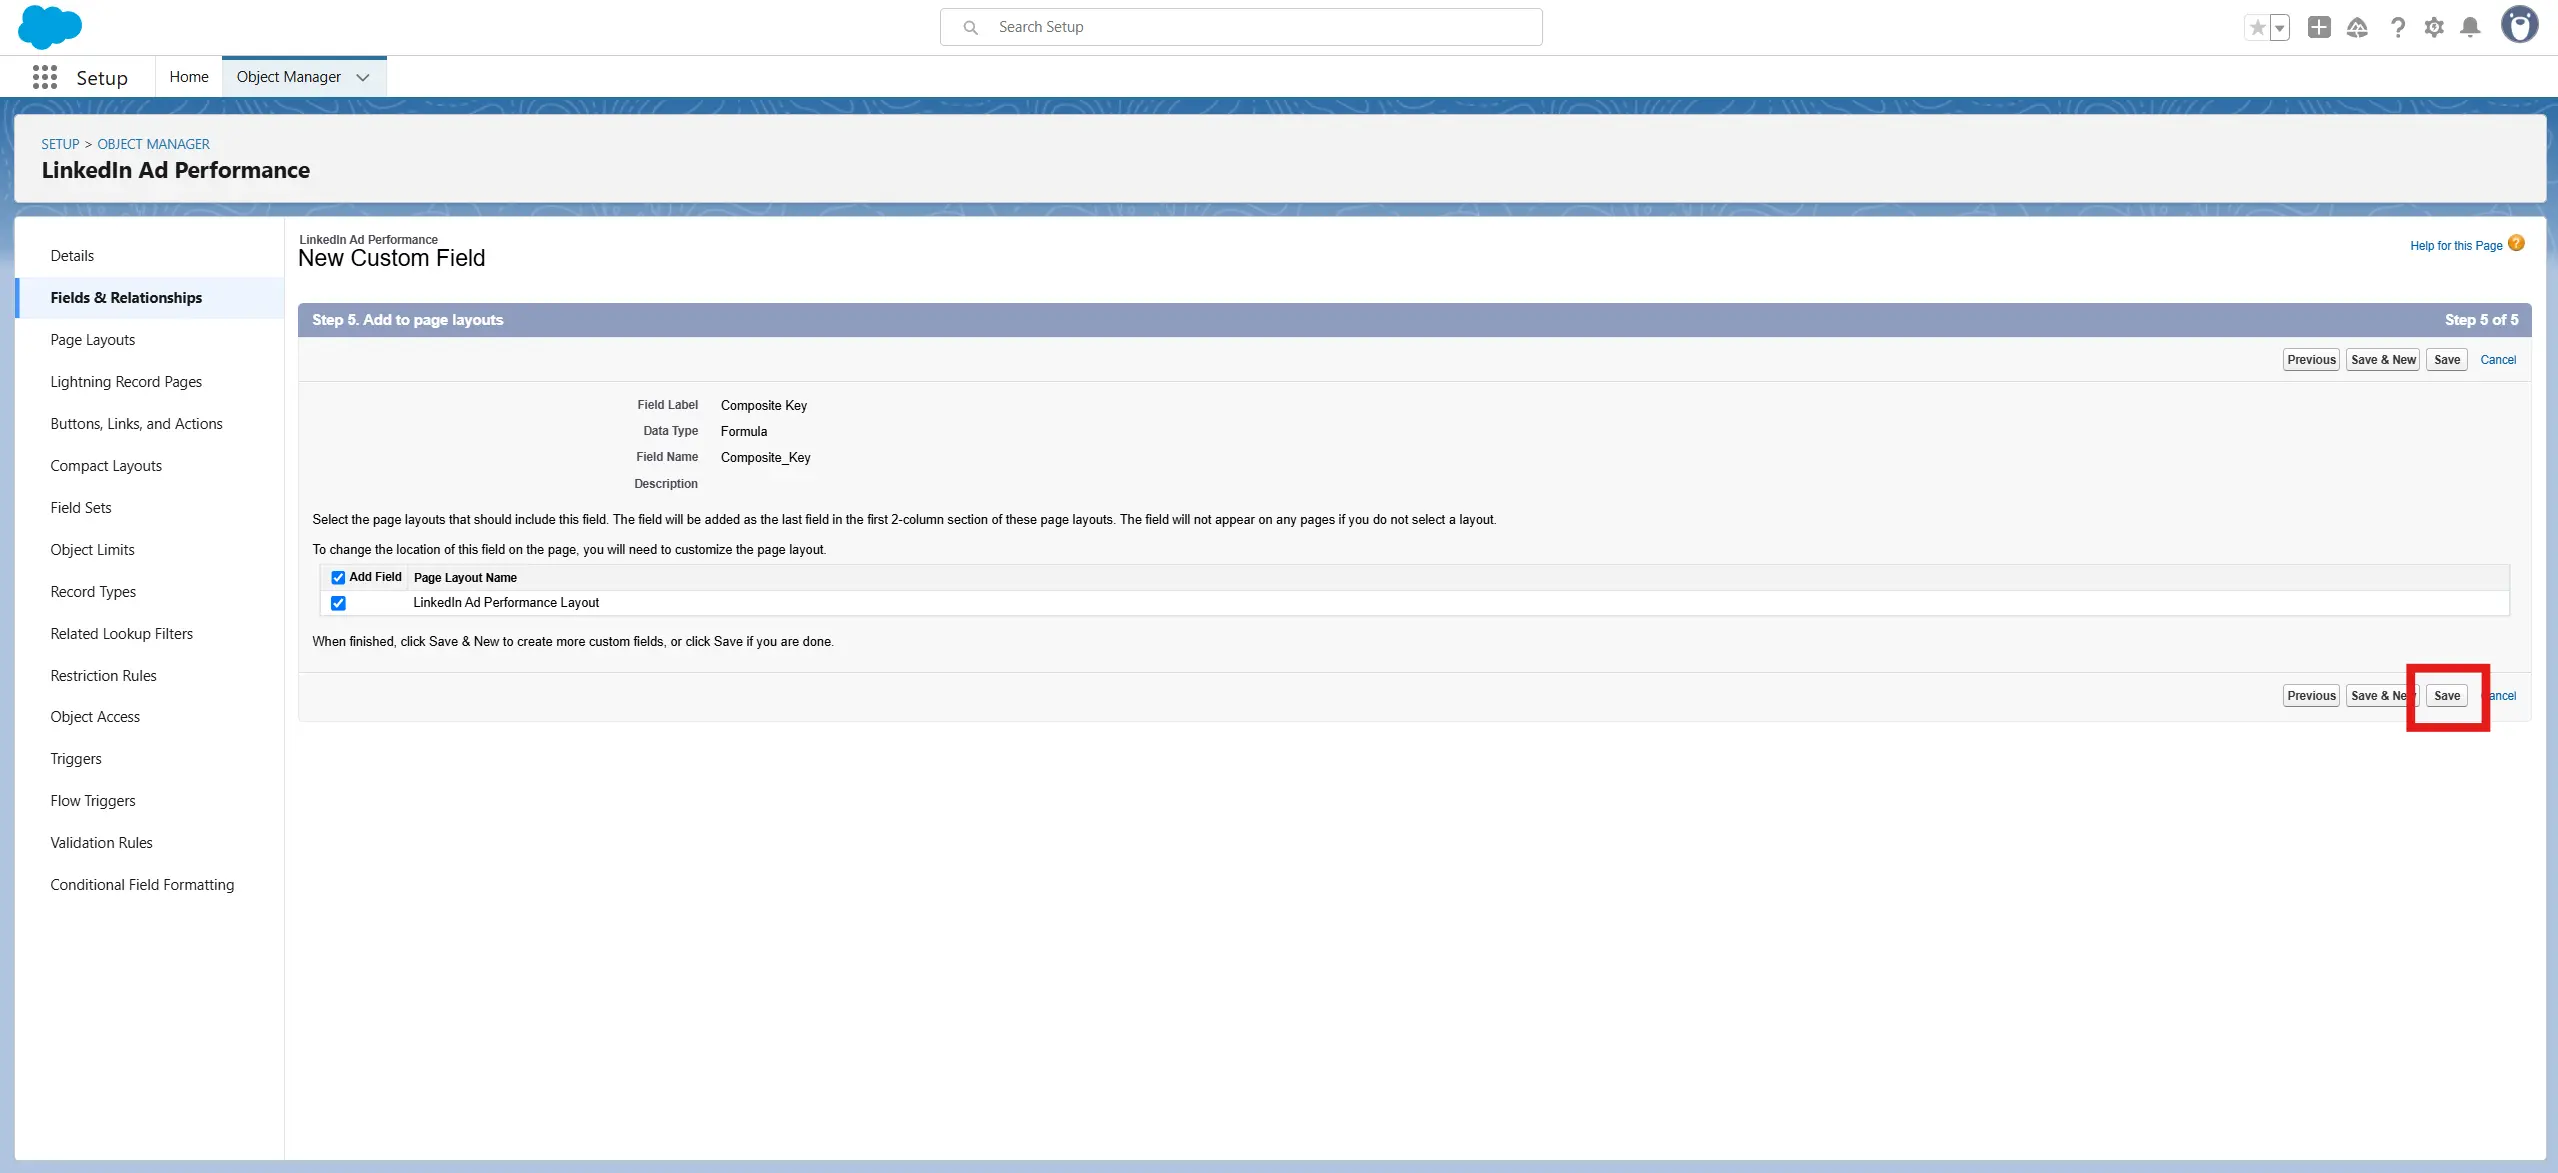Open the setup gear menu
This screenshot has width=2558, height=1173.
pos(2434,27)
